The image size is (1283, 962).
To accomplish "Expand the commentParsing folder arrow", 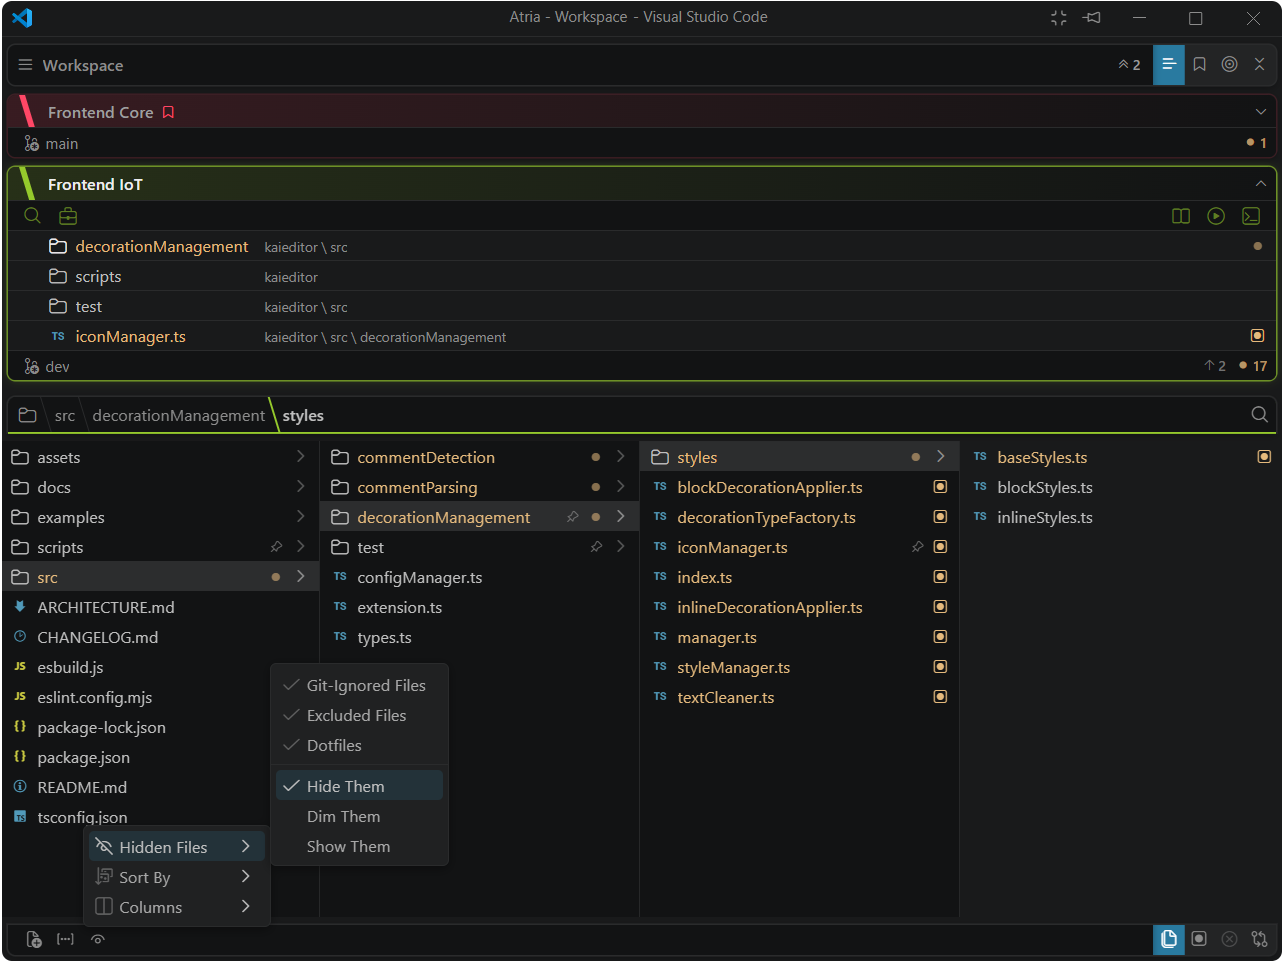I will tap(621, 487).
